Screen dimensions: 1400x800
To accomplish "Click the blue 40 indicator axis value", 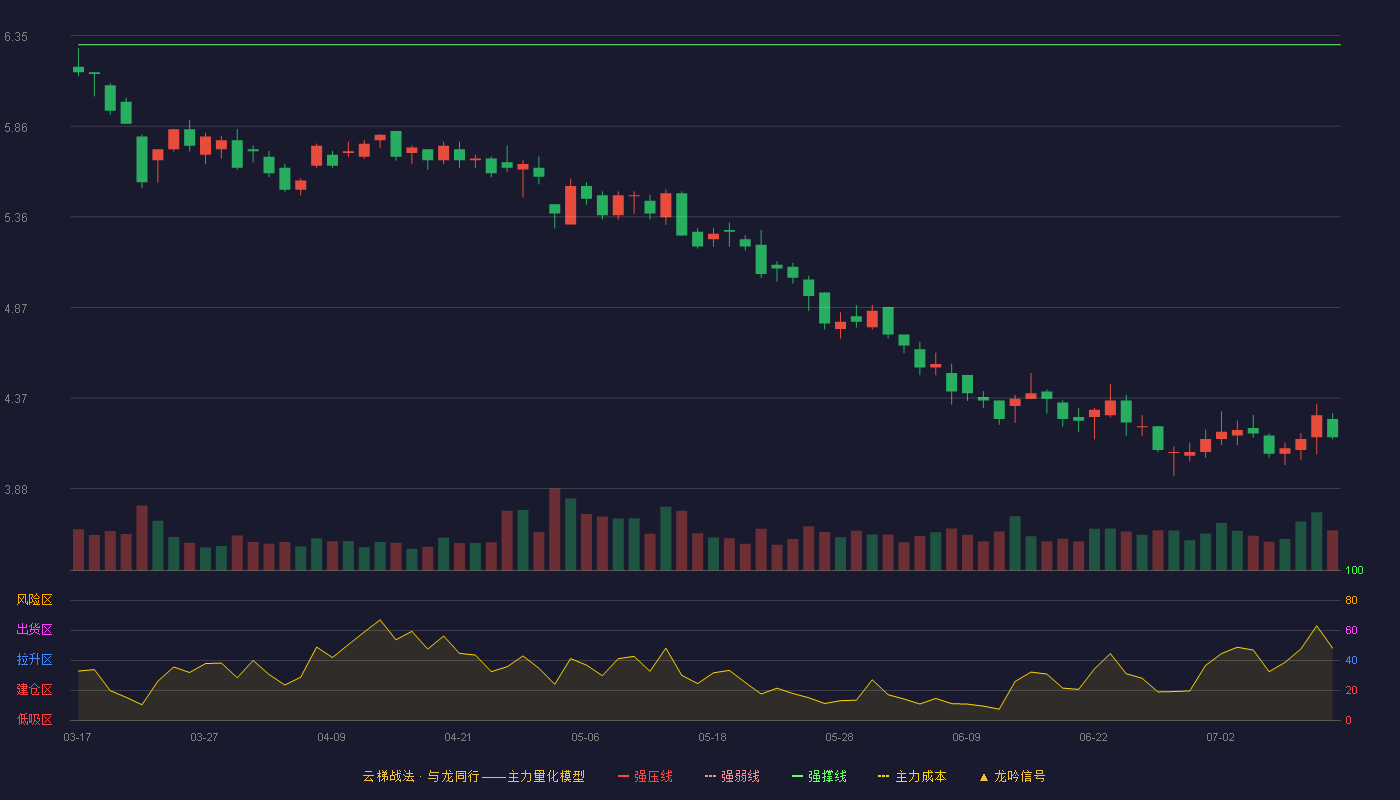I will [x=1351, y=660].
